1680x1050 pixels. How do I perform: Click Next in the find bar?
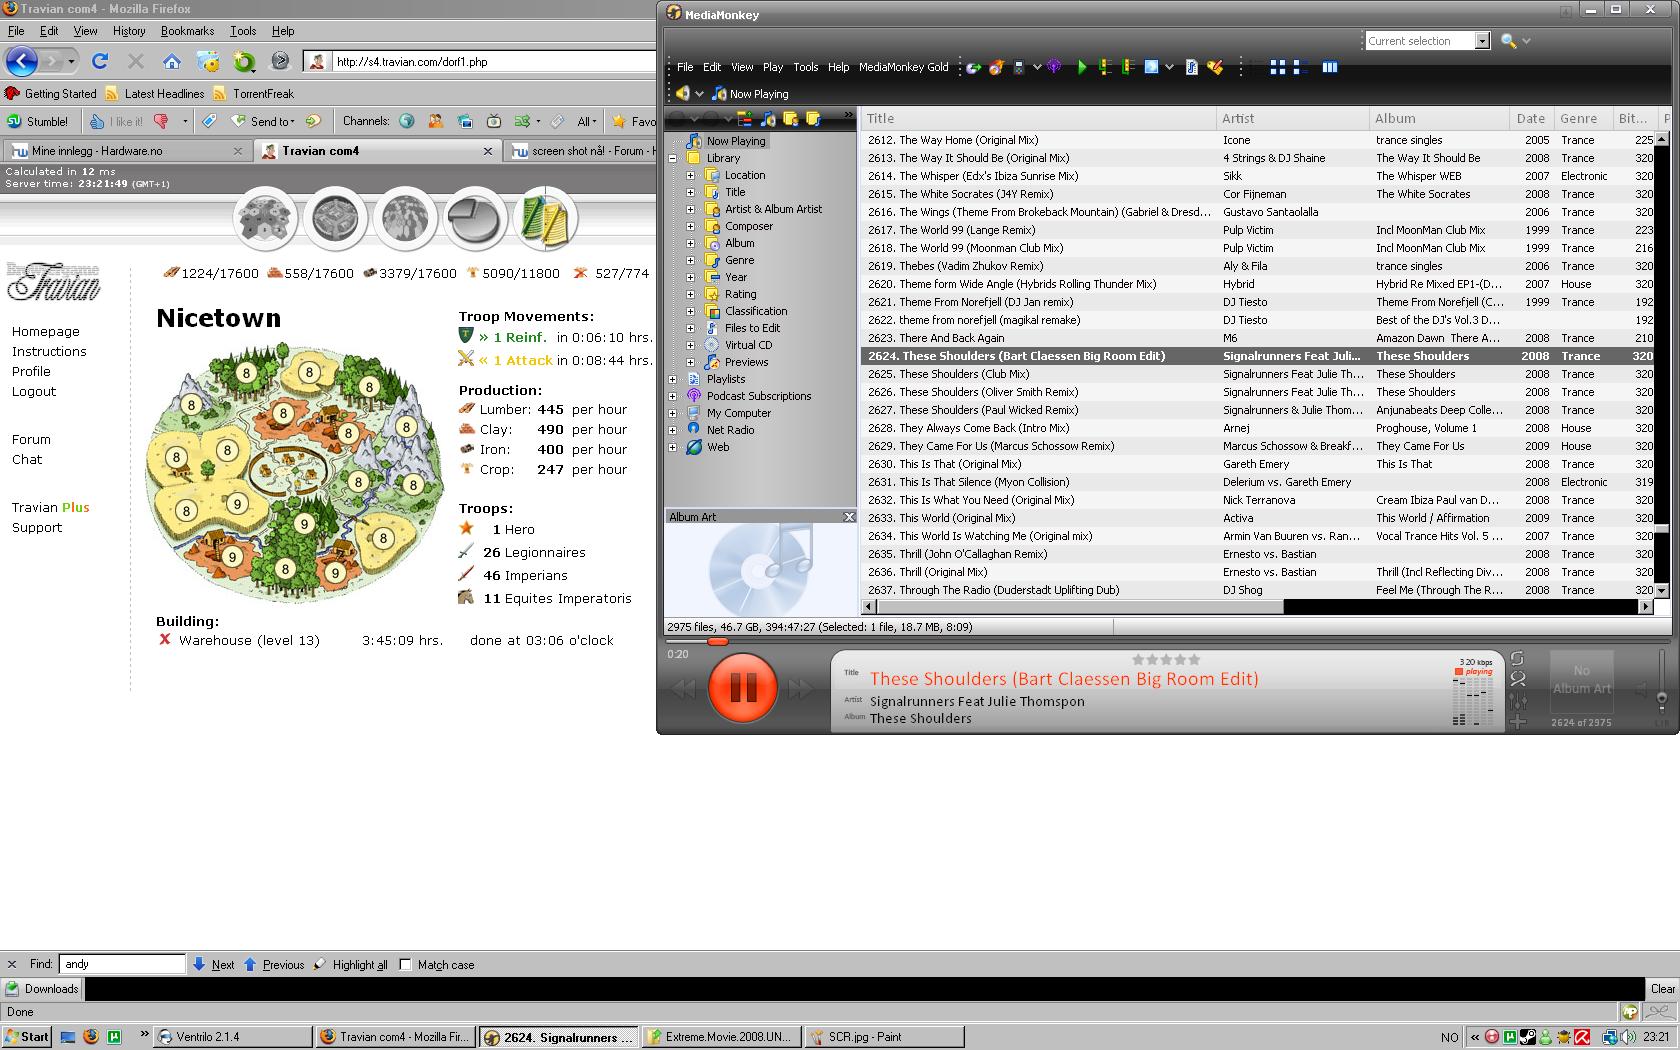point(213,965)
